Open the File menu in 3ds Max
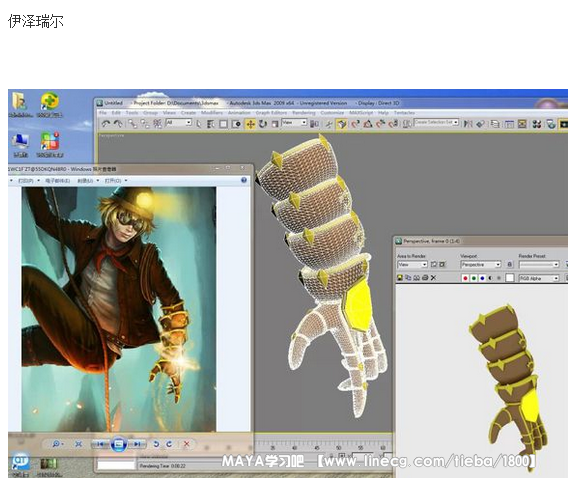The image size is (573, 478). pyautogui.click(x=103, y=113)
